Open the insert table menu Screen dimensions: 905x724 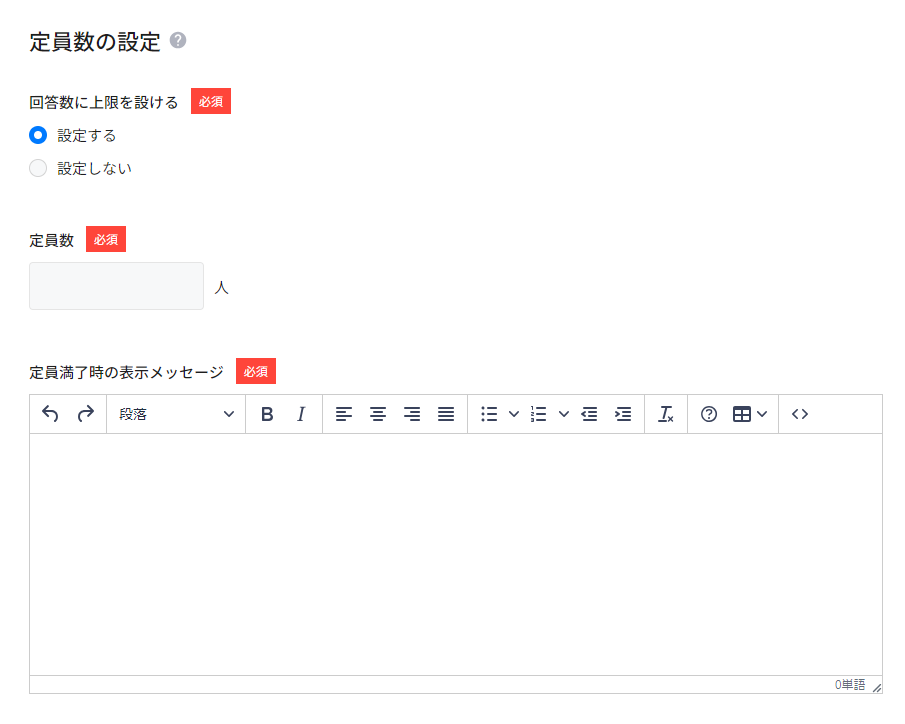tap(742, 414)
